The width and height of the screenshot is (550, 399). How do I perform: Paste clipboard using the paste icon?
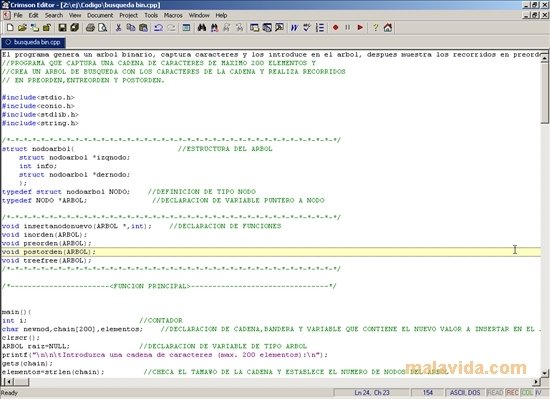click(x=143, y=27)
